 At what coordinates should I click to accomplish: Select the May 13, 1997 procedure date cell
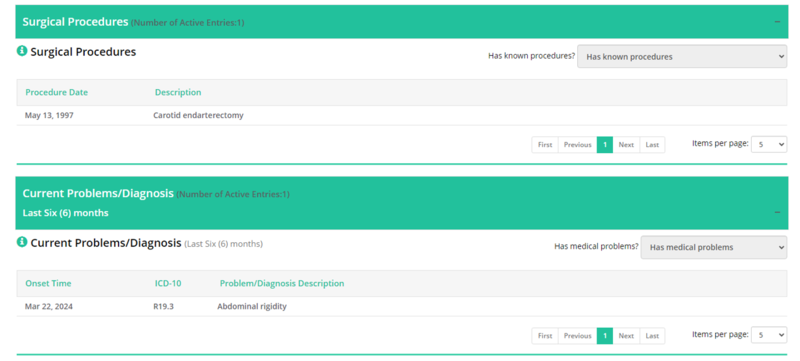(49, 115)
